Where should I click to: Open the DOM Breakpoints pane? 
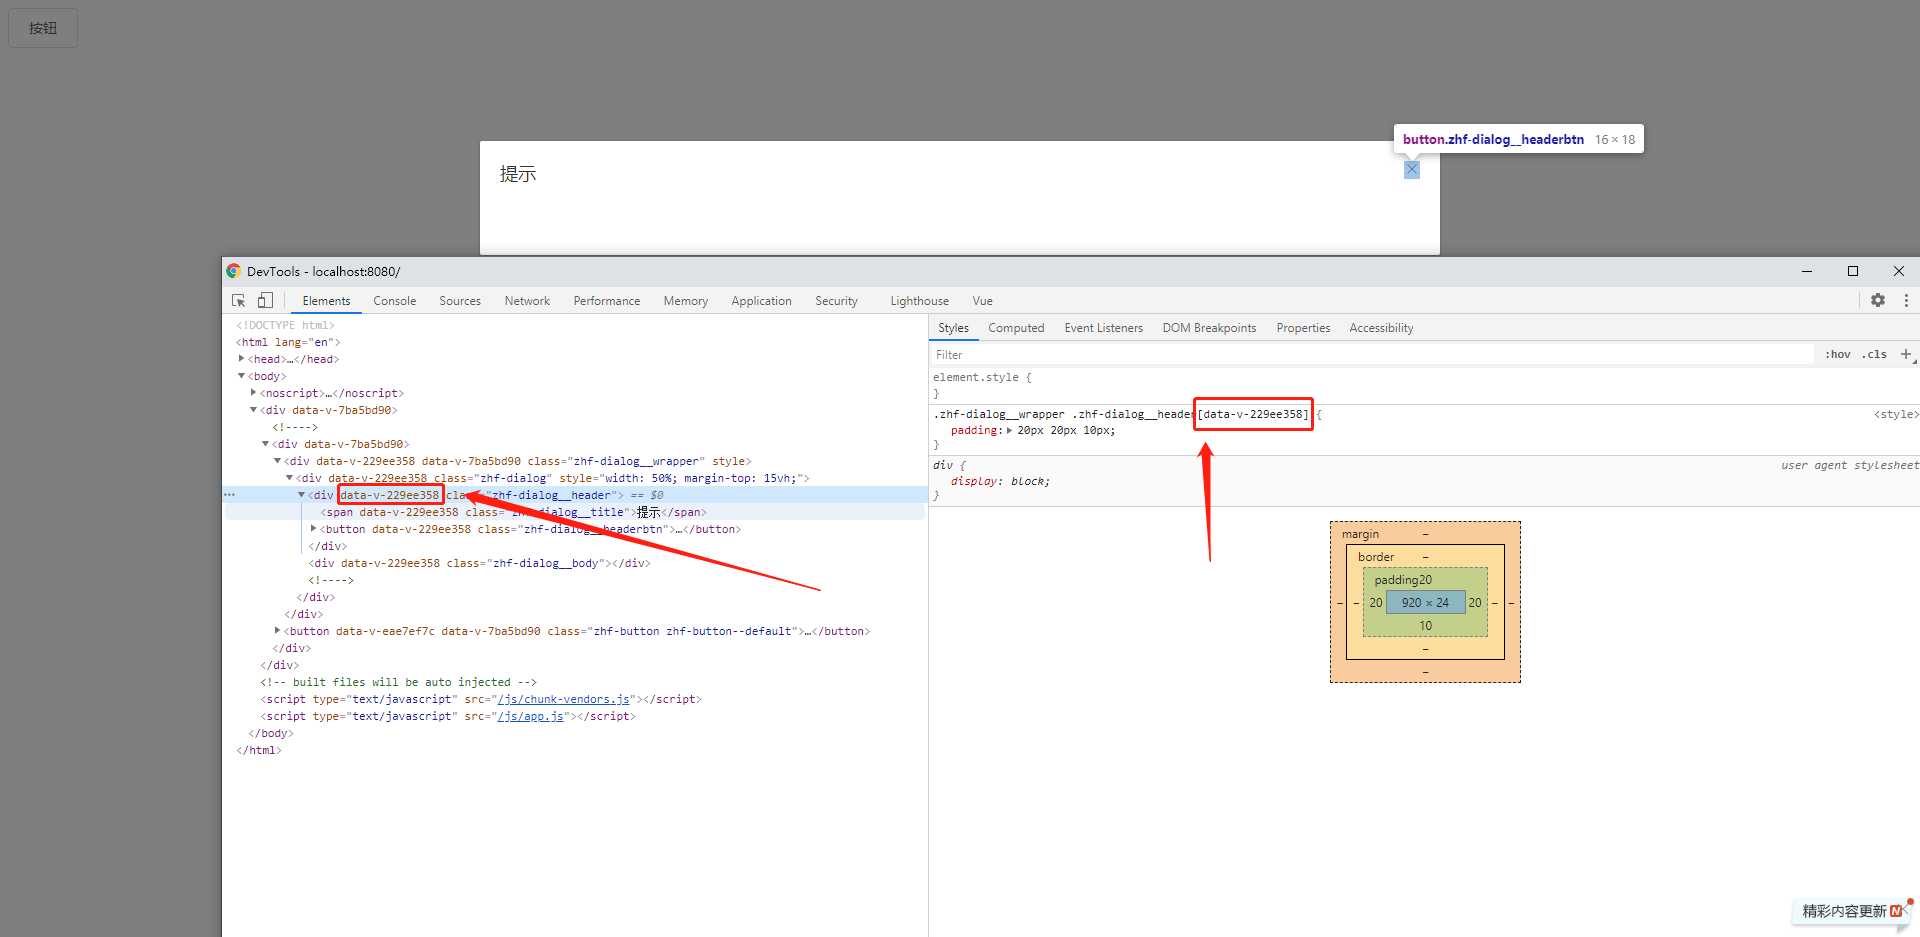click(1209, 328)
